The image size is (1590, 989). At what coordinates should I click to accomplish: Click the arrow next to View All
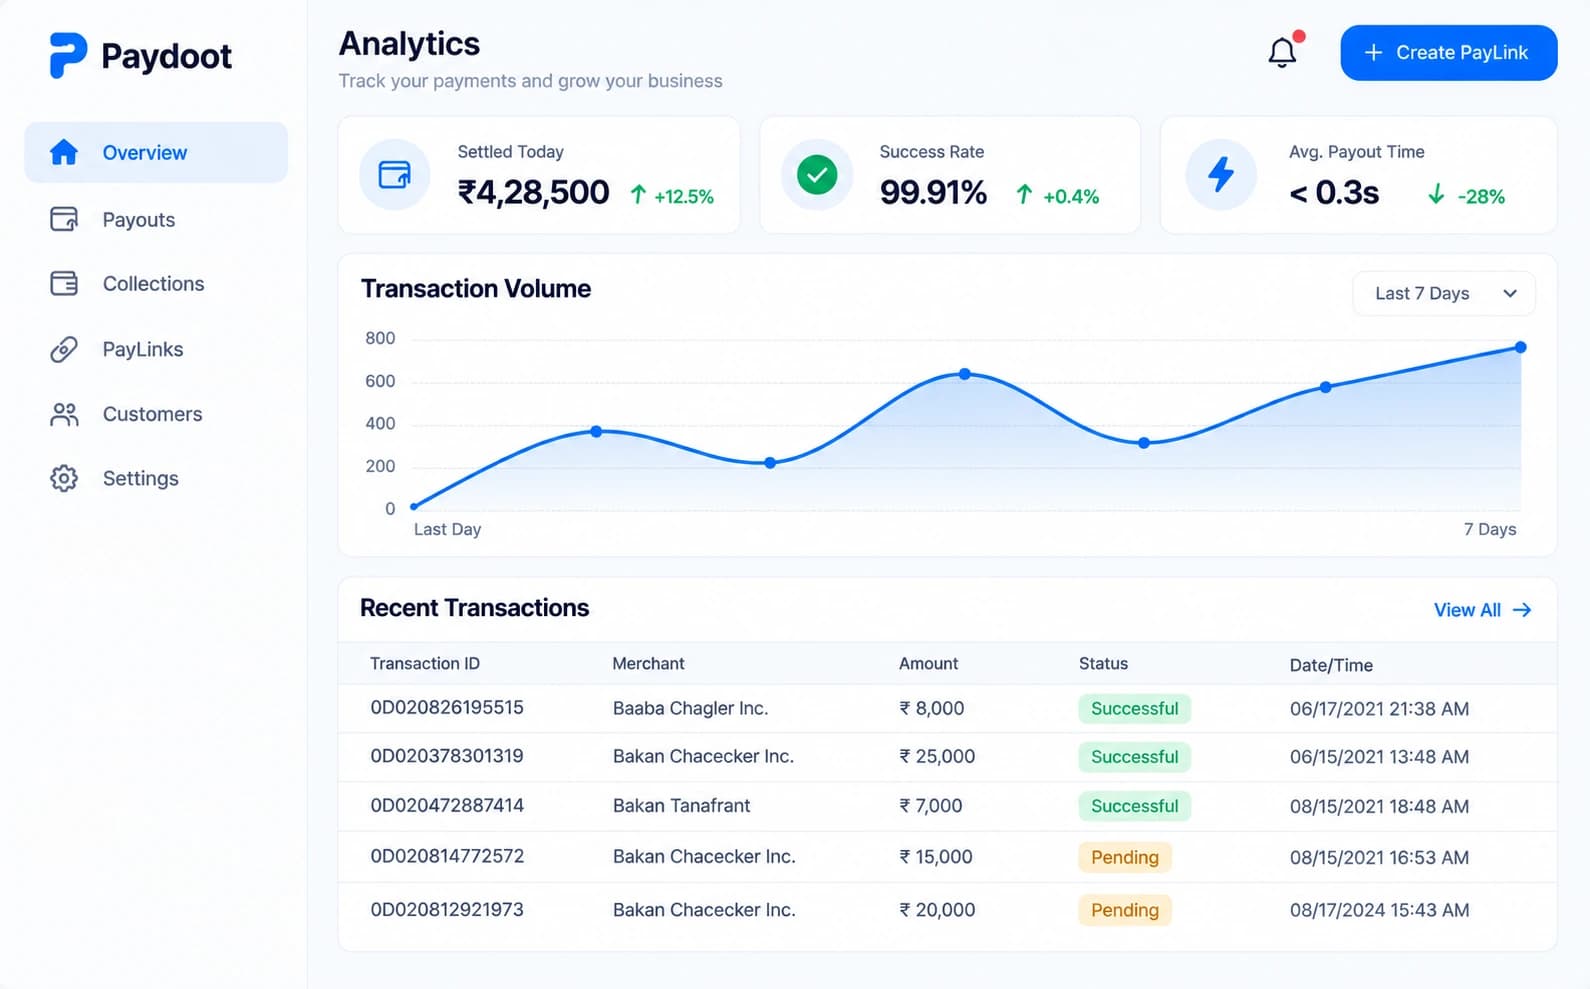point(1522,610)
